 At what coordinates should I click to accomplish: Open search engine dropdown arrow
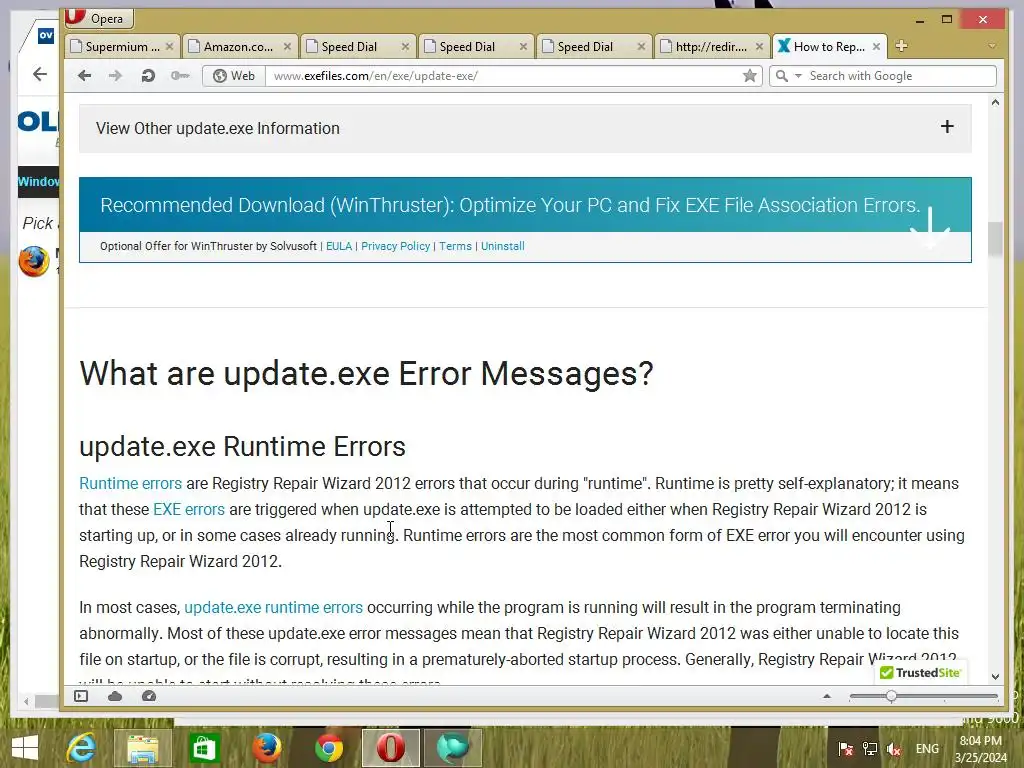[x=798, y=76]
